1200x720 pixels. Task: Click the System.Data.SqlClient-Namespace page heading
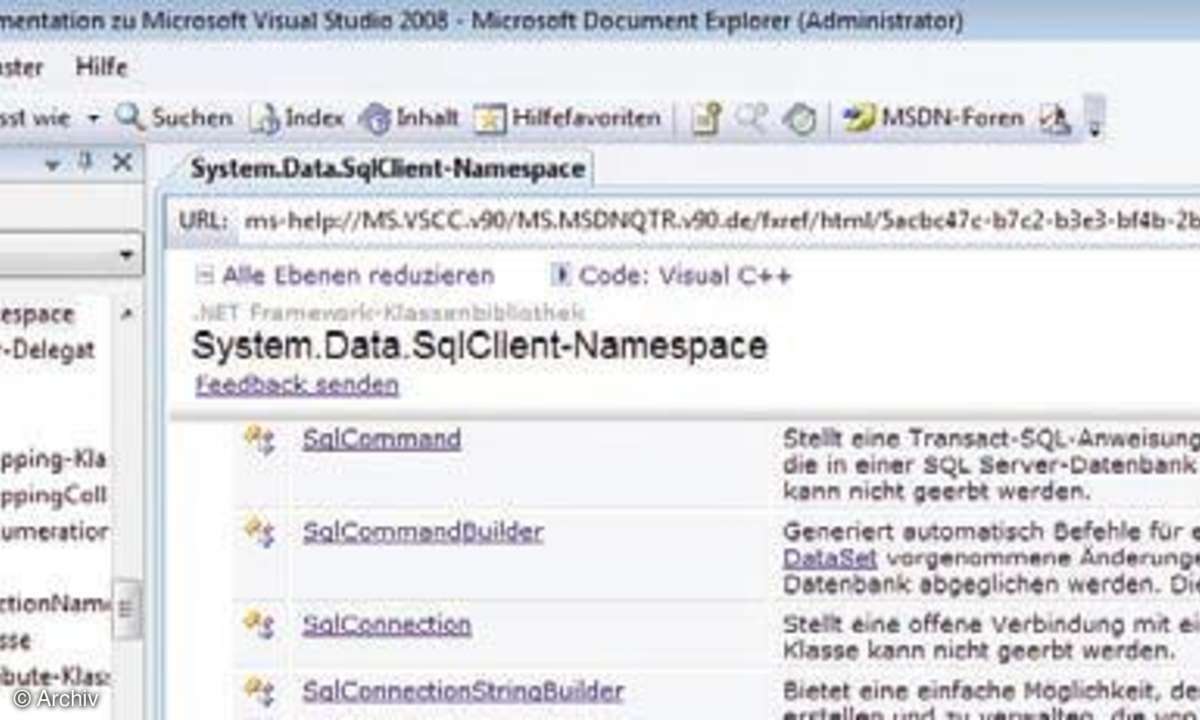(x=479, y=346)
